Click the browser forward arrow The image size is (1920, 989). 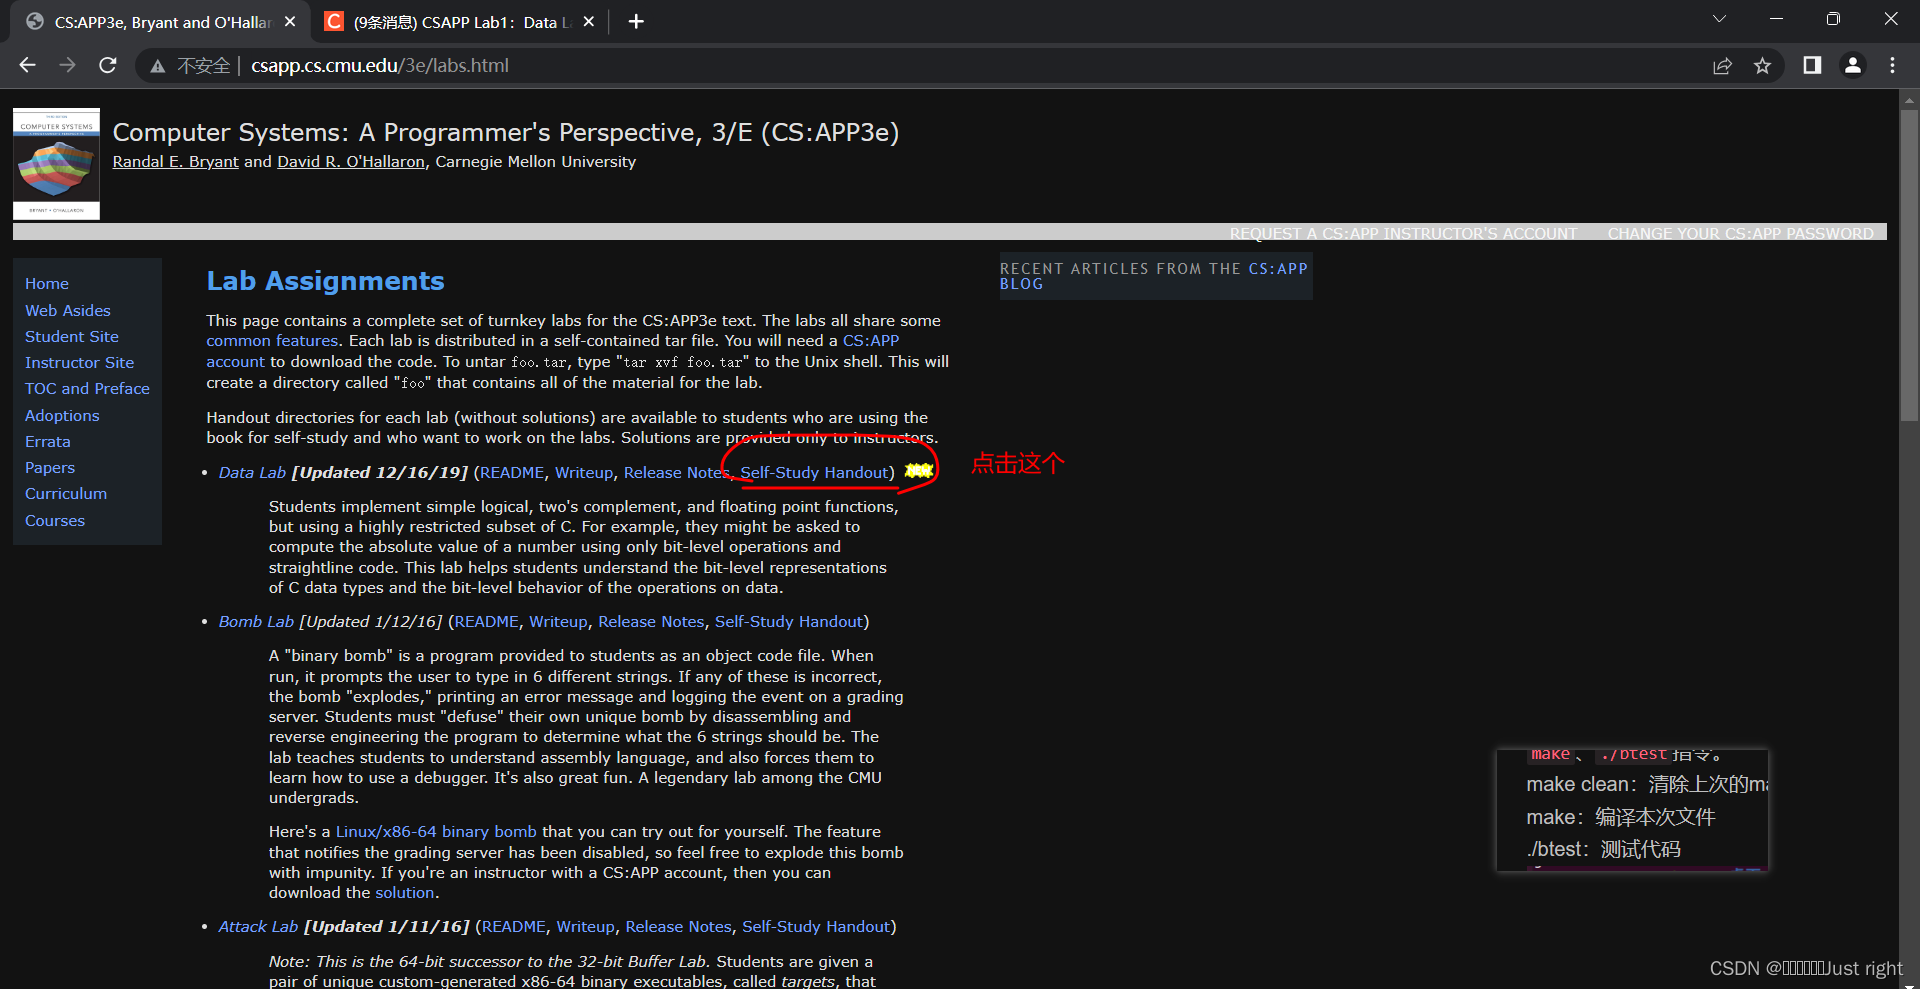[x=67, y=65]
